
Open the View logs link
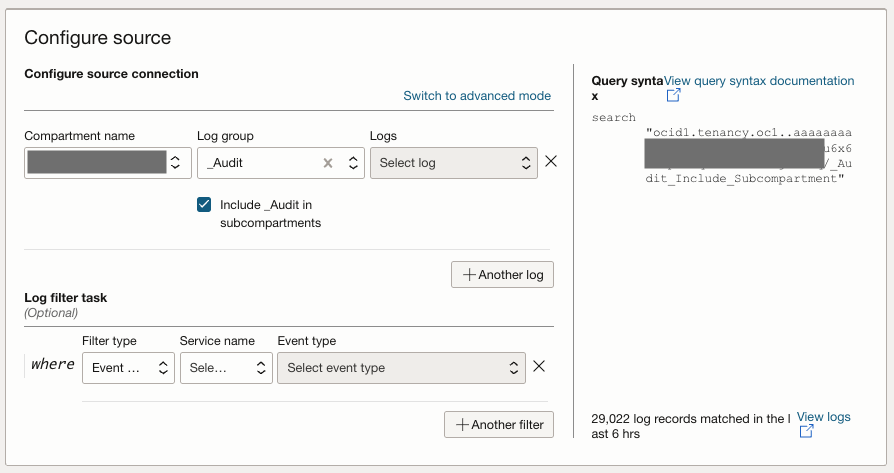point(823,417)
